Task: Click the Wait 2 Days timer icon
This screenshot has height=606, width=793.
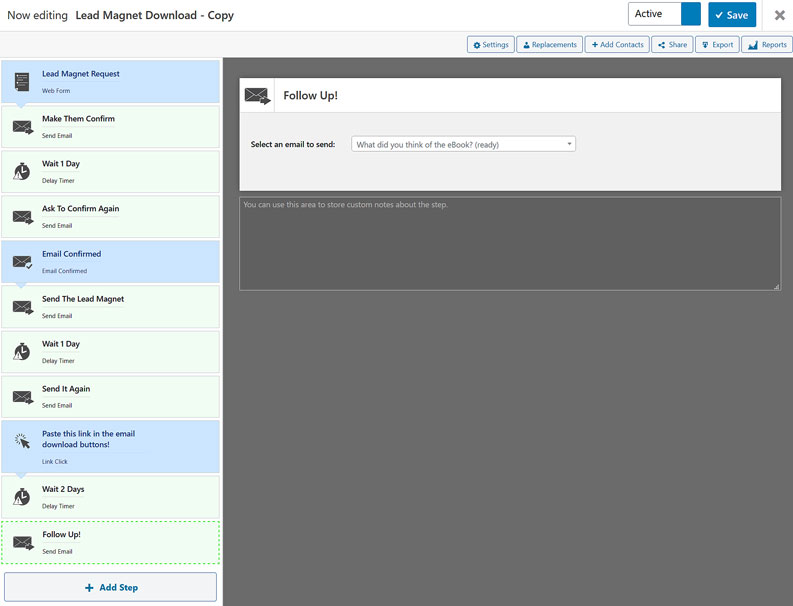Action: point(22,497)
